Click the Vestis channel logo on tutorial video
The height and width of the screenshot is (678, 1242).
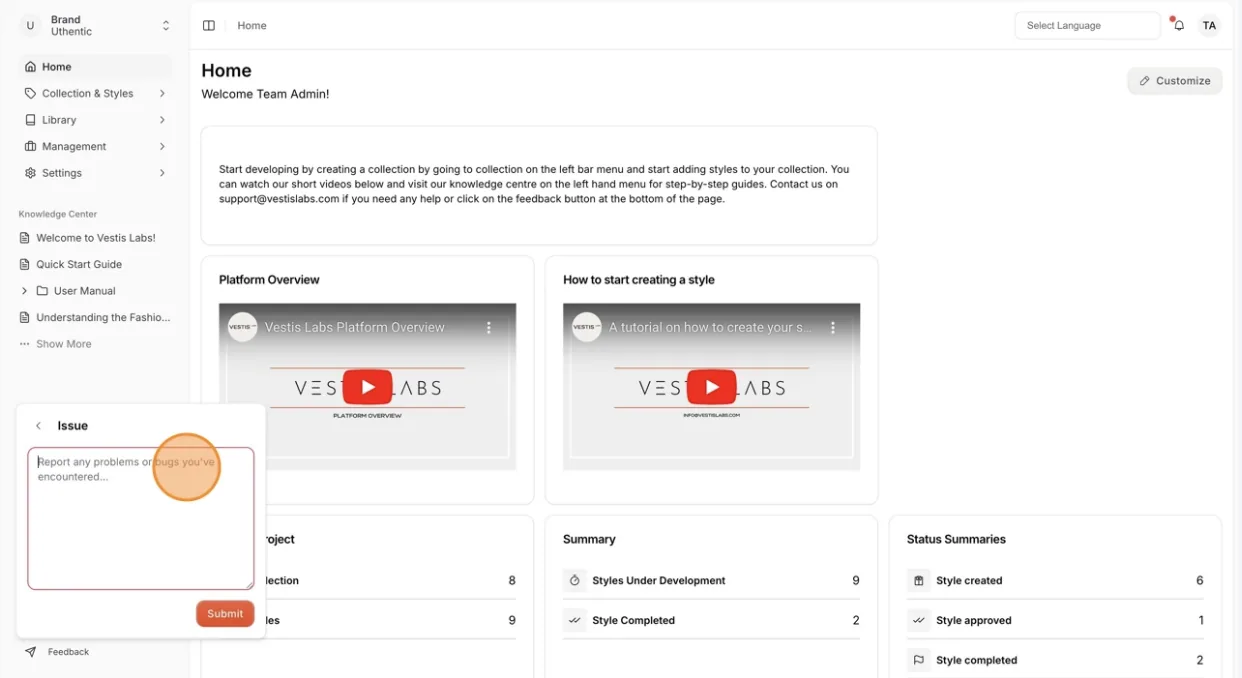coord(587,327)
